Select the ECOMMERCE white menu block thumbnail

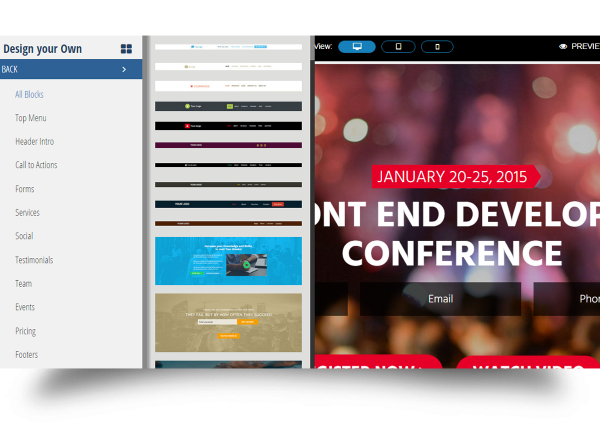(x=228, y=86)
